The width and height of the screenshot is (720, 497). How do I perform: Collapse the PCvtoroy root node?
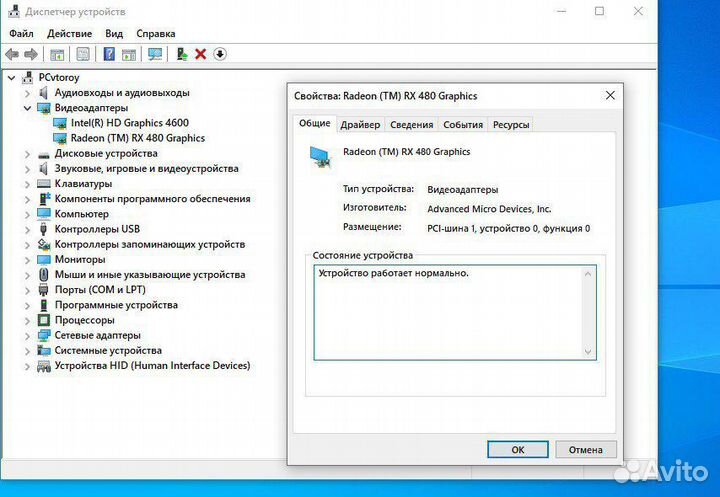point(11,78)
